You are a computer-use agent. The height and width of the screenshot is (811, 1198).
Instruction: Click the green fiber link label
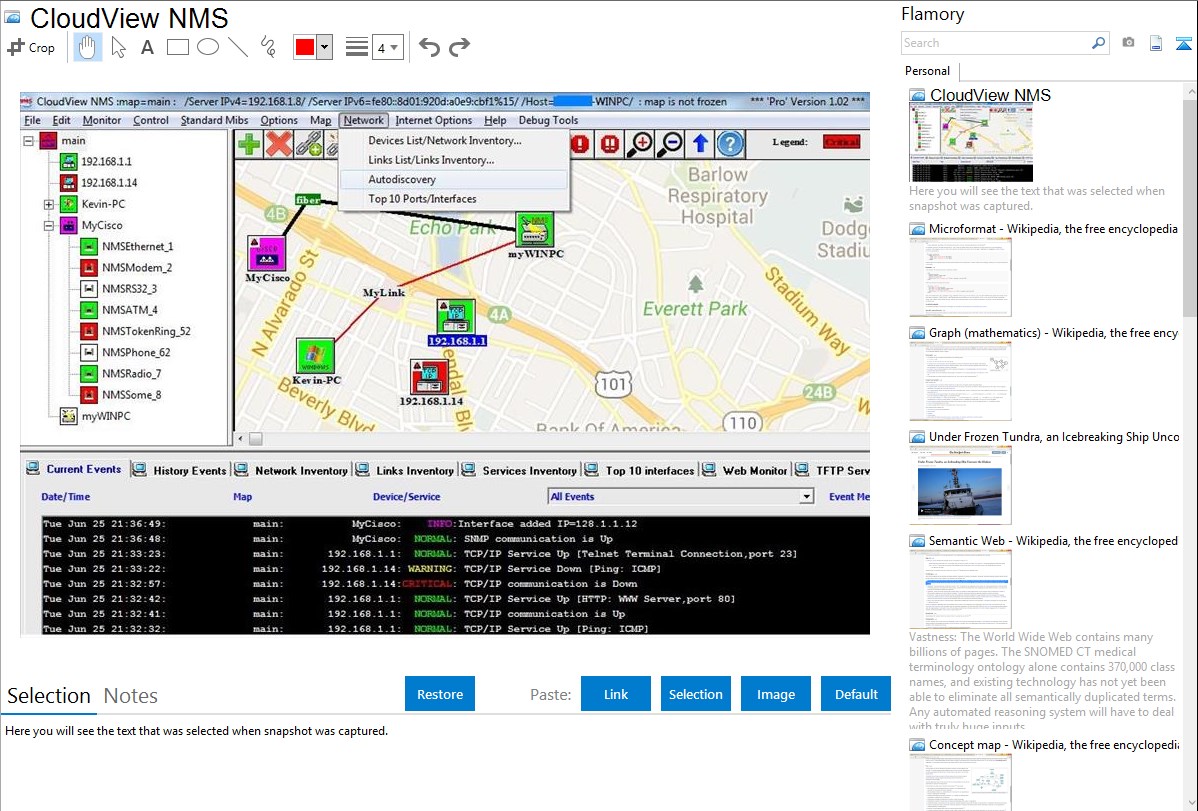(x=308, y=200)
